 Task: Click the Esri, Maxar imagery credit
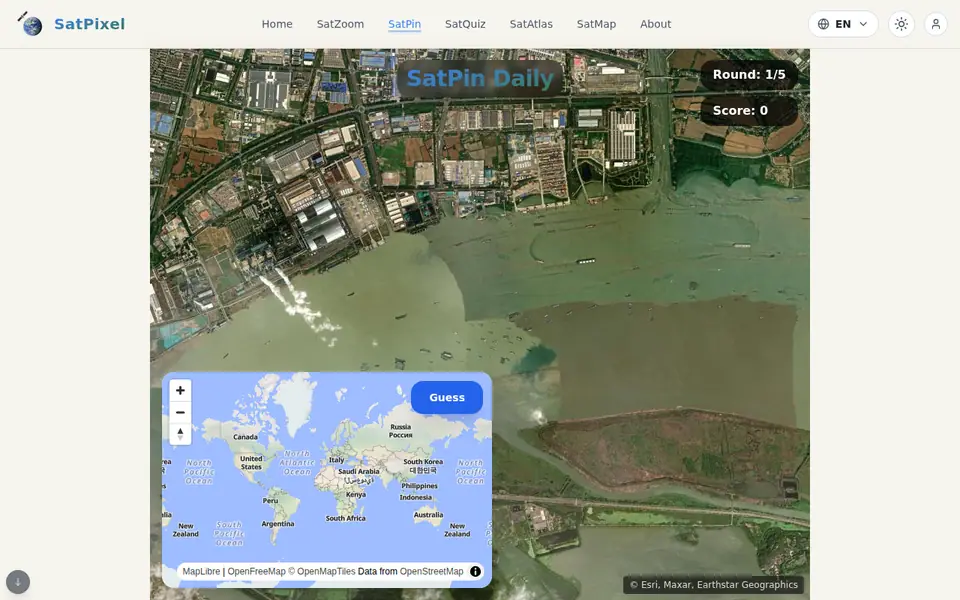pyautogui.click(x=714, y=585)
